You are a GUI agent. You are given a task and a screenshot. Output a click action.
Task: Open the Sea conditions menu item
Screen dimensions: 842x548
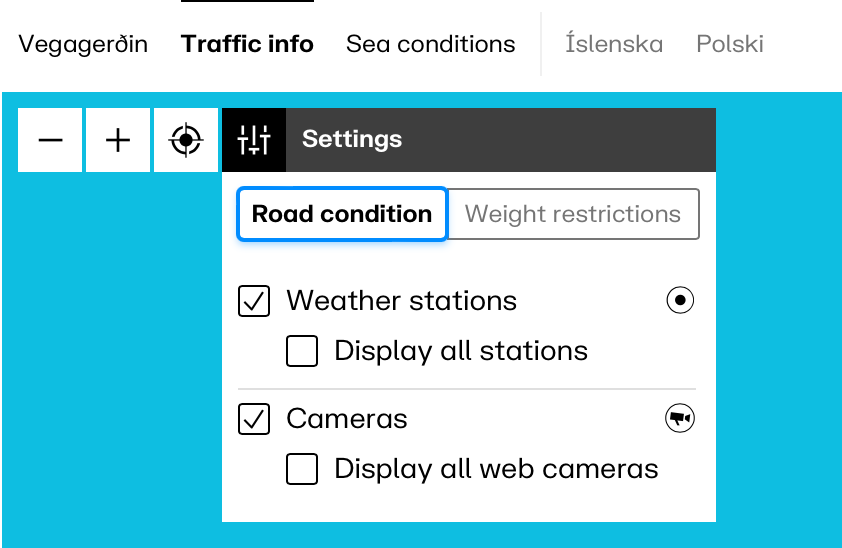tap(430, 44)
